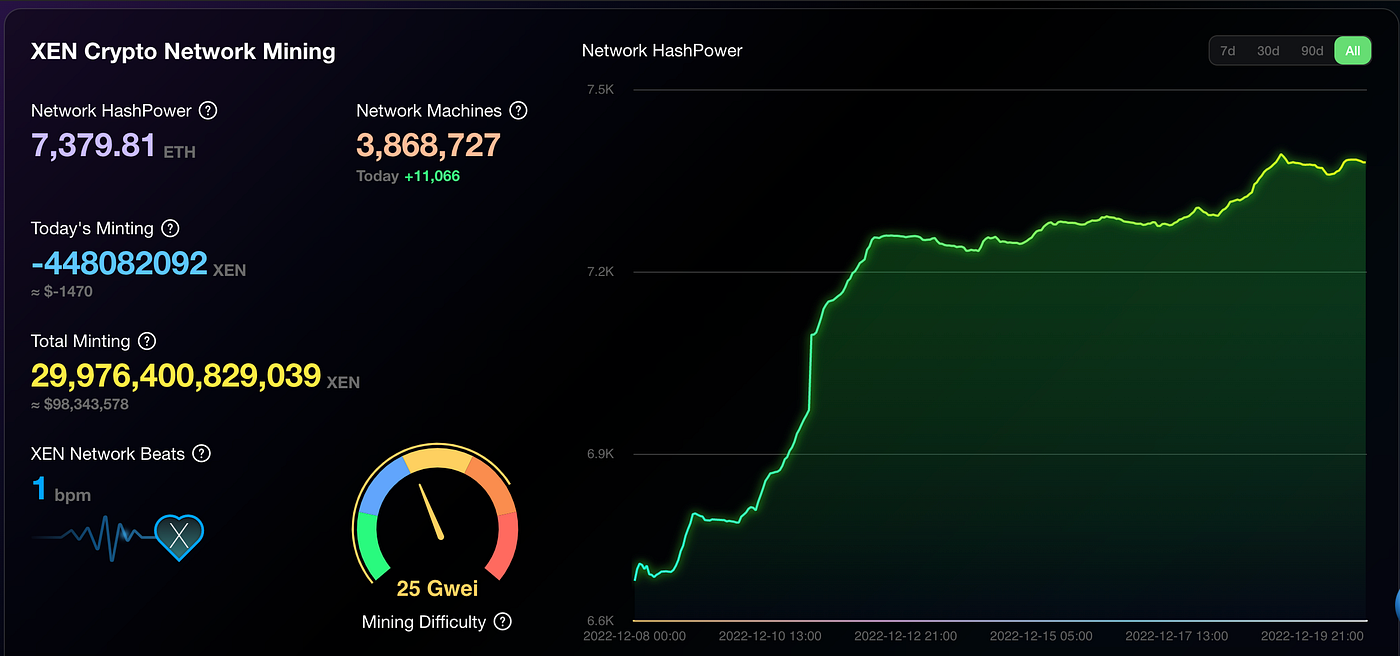Click the 25 Gwei gauge value

click(x=437, y=588)
